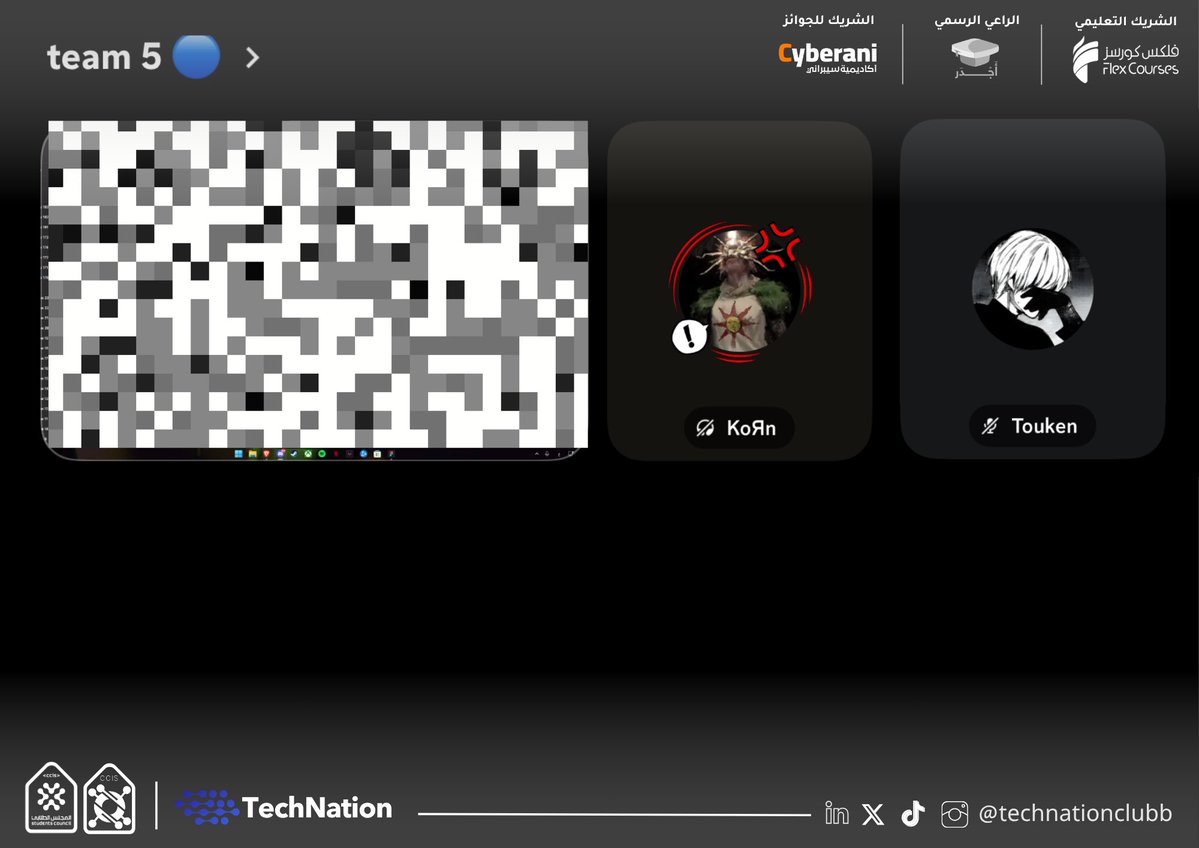
Task: Open the TikTok icon in footer
Action: tap(912, 814)
